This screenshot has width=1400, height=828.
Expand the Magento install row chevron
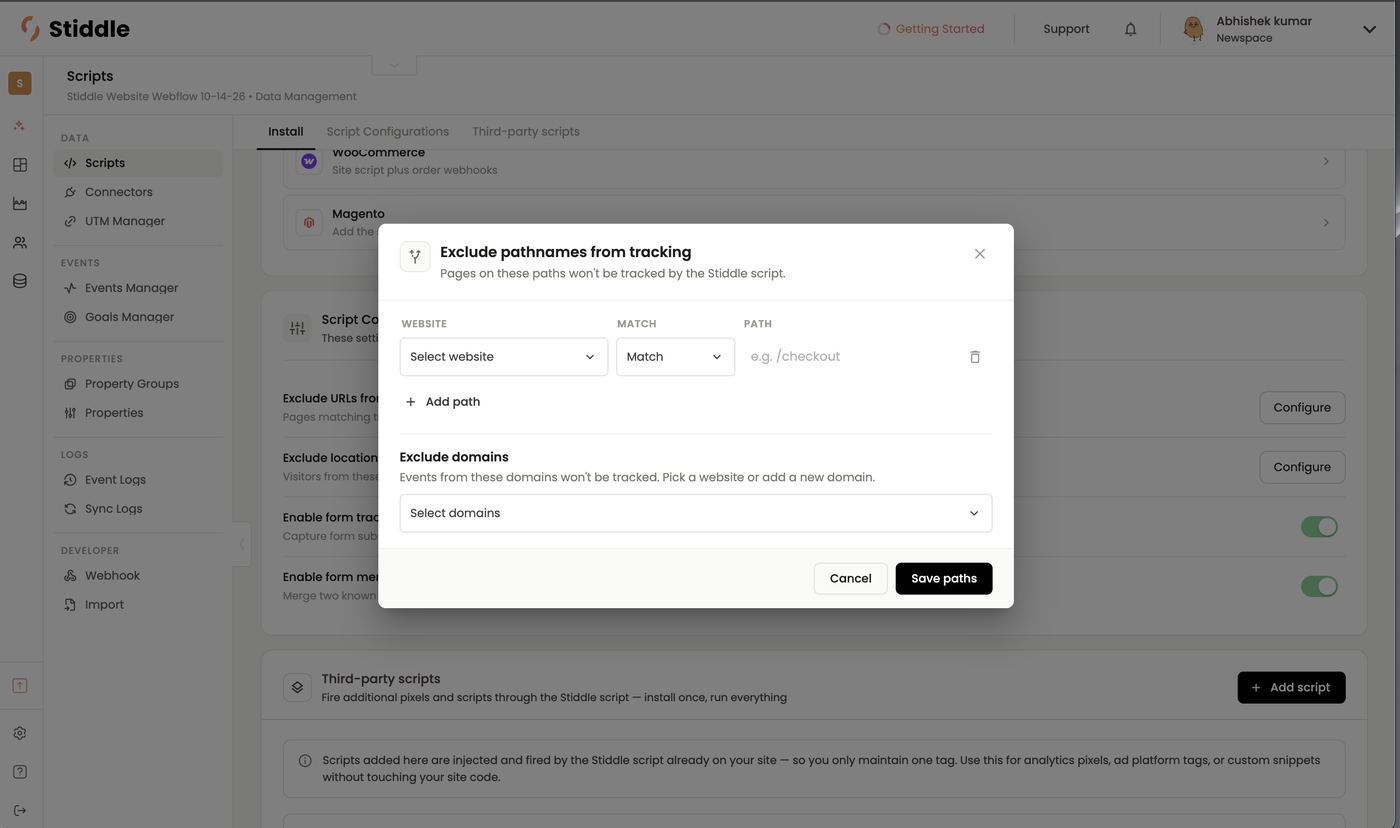pyautogui.click(x=1326, y=223)
